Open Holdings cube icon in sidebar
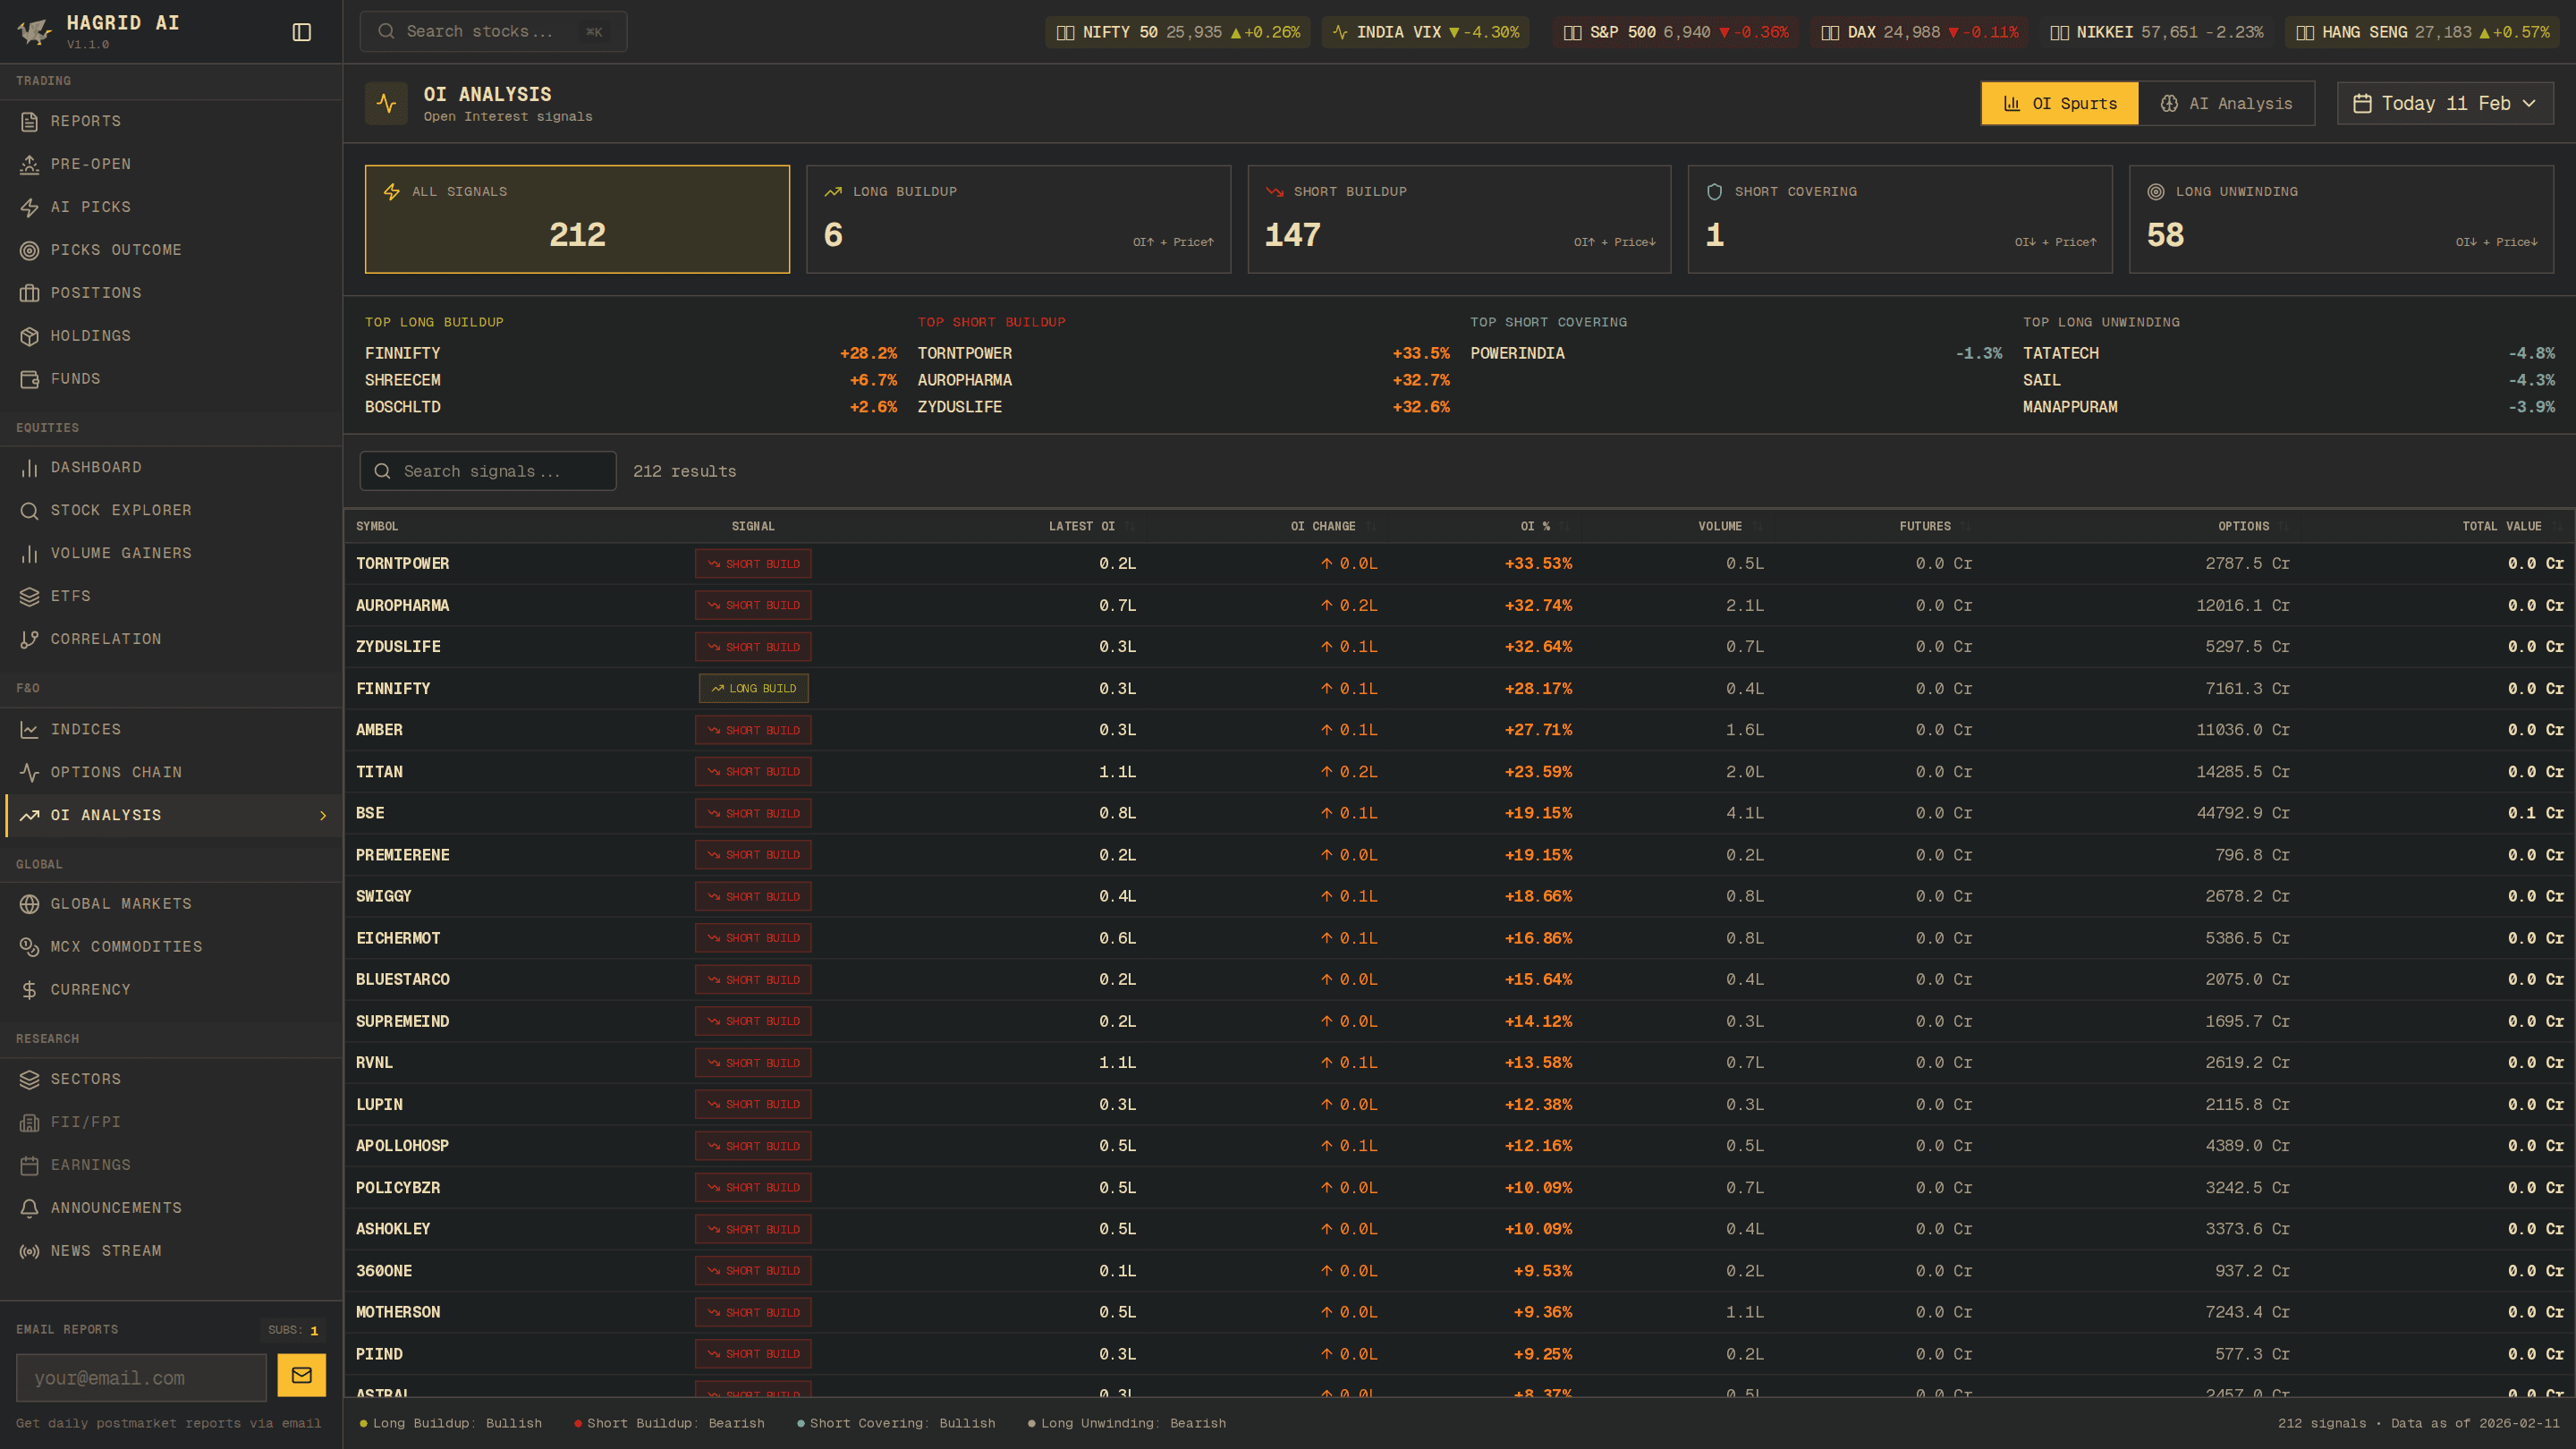 (29, 336)
